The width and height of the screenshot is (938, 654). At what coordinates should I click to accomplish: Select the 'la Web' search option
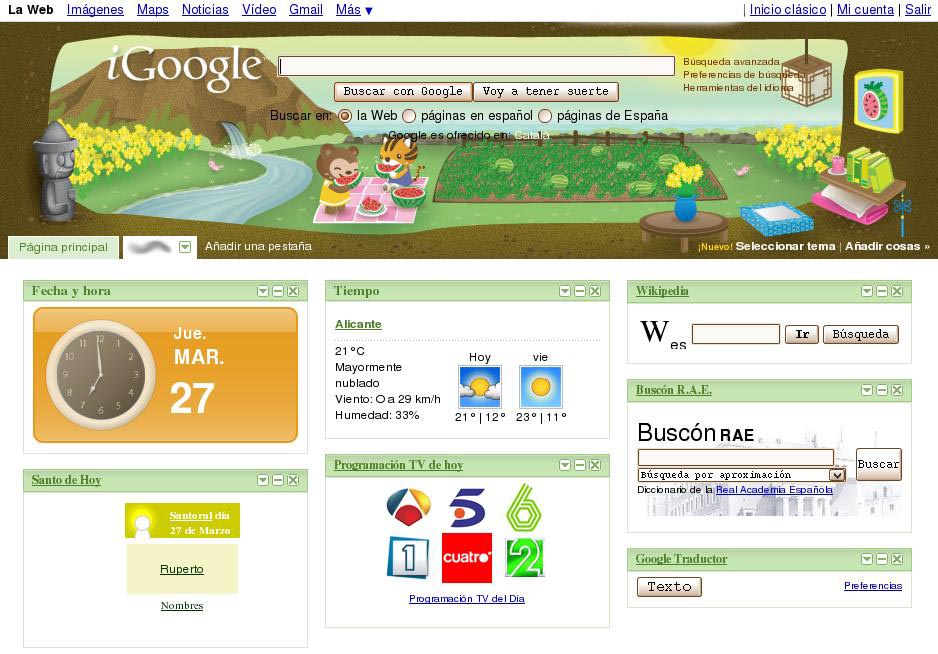click(x=345, y=116)
